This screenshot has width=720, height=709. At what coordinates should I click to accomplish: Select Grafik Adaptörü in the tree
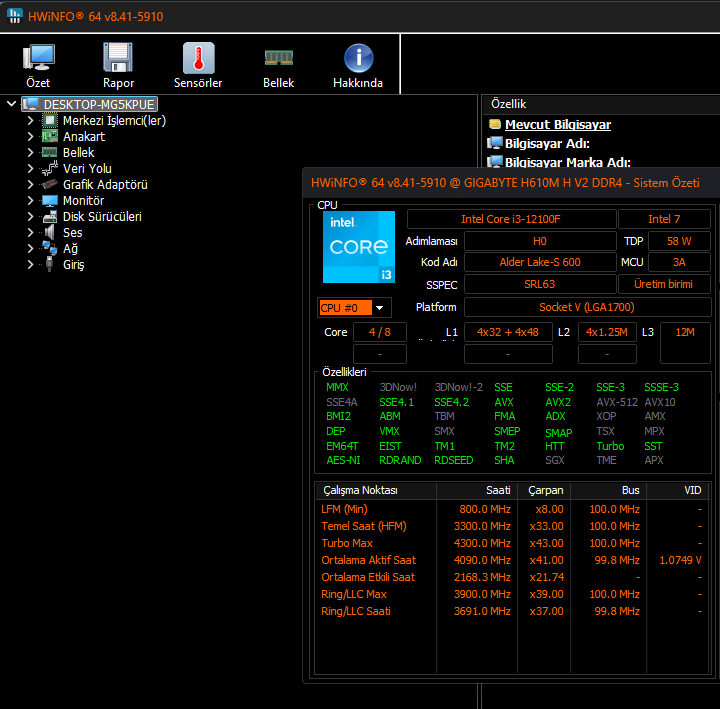[105, 185]
